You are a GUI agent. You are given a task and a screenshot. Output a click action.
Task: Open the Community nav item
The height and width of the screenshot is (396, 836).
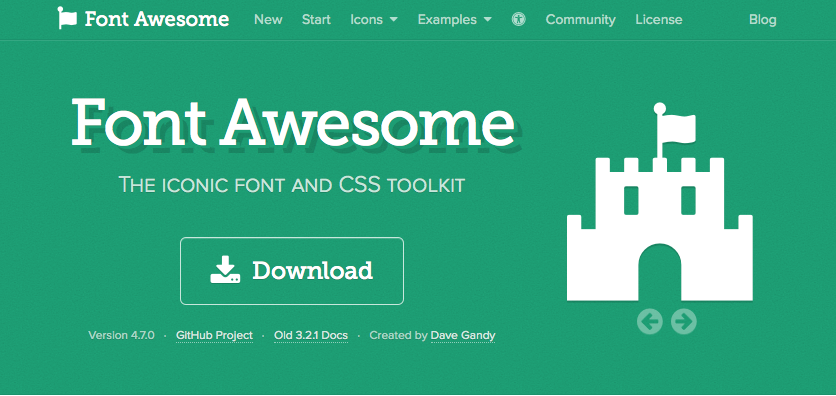(x=581, y=20)
